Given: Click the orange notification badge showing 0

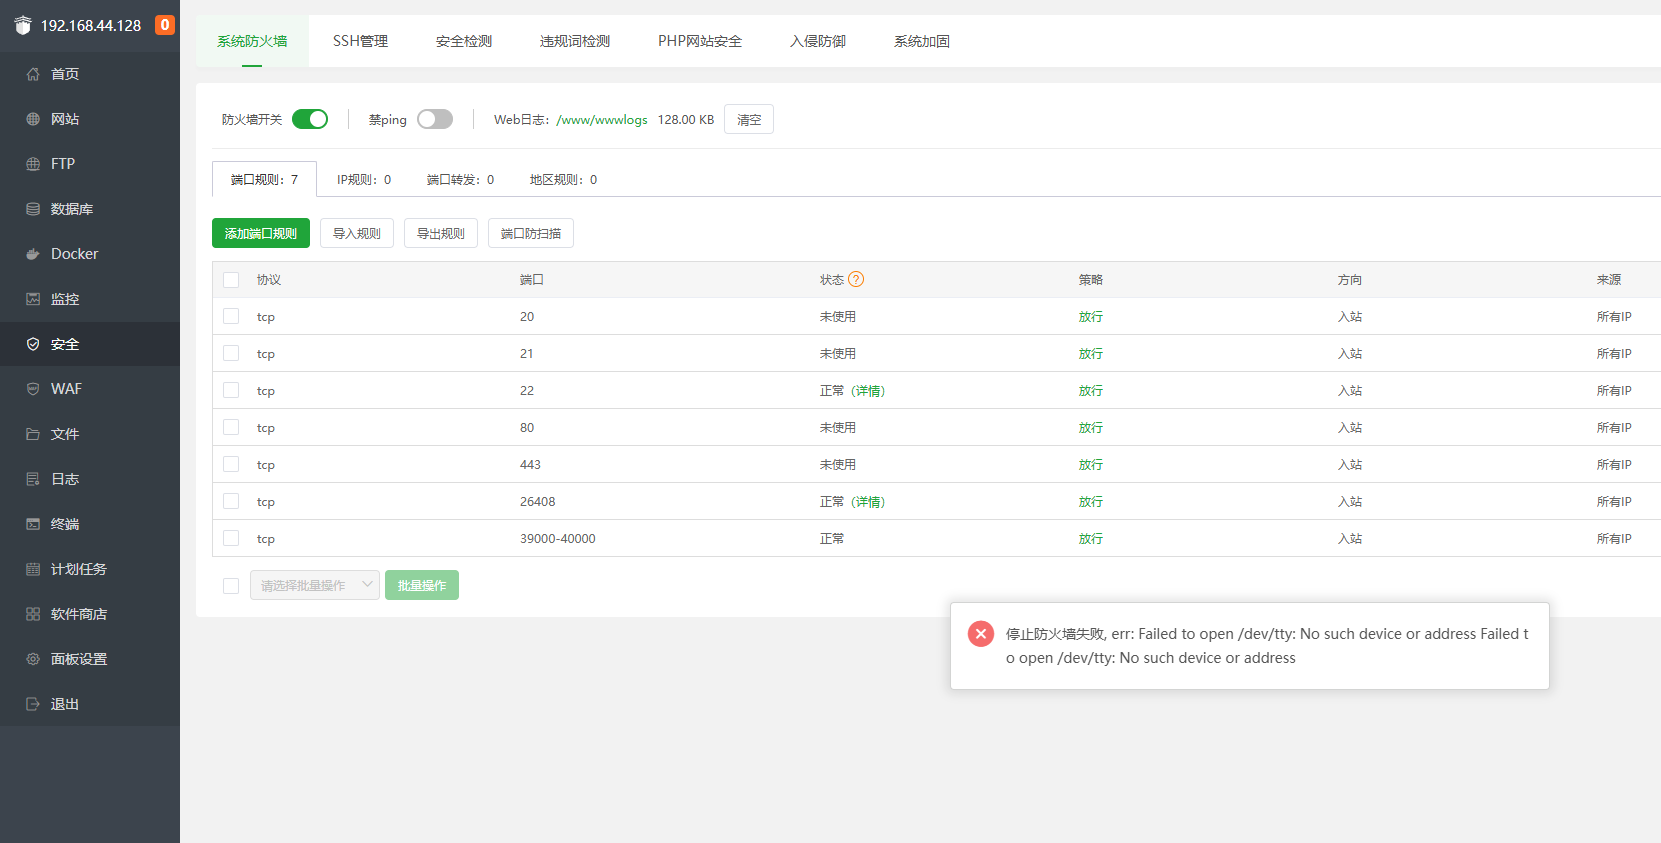Looking at the screenshot, I should tap(165, 25).
